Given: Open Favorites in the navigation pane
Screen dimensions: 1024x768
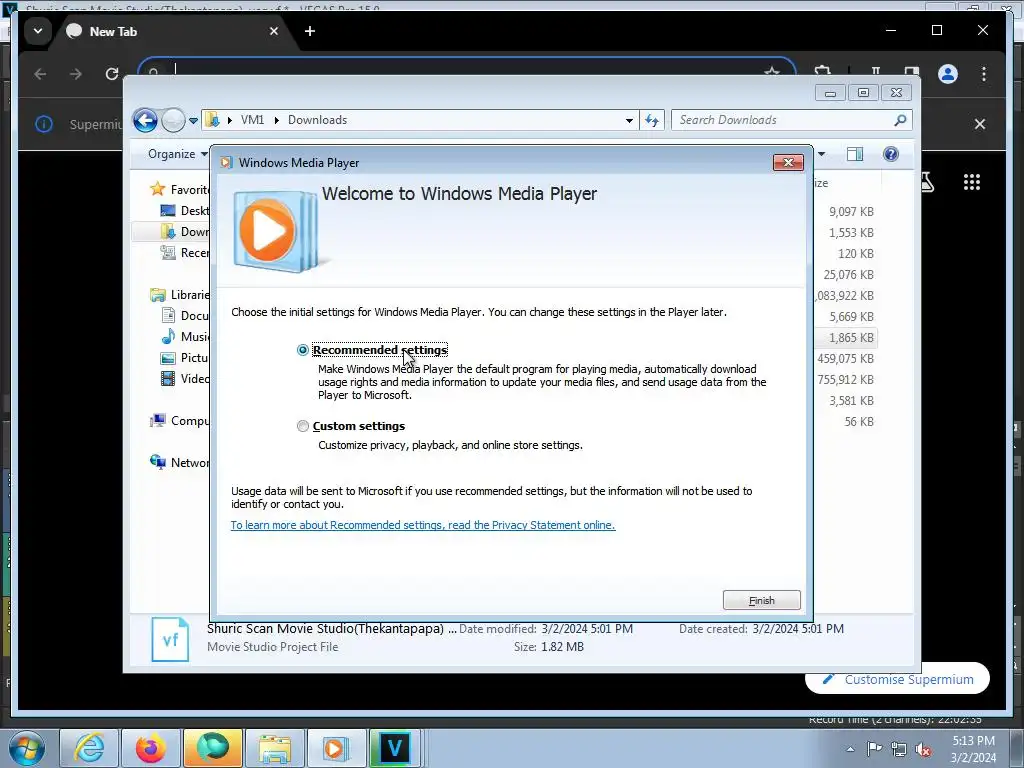Looking at the screenshot, I should [x=179, y=189].
